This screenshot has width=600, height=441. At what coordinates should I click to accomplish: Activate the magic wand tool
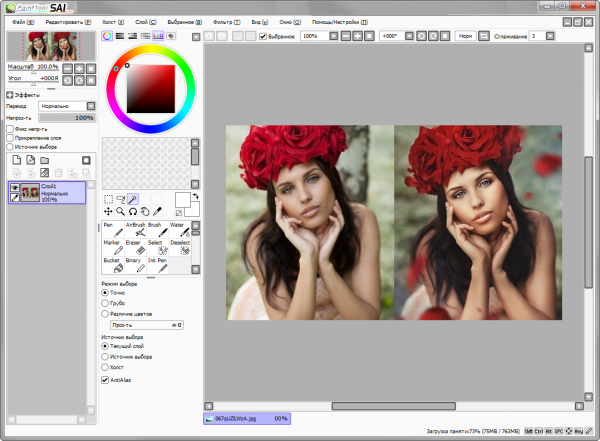pyautogui.click(x=133, y=199)
